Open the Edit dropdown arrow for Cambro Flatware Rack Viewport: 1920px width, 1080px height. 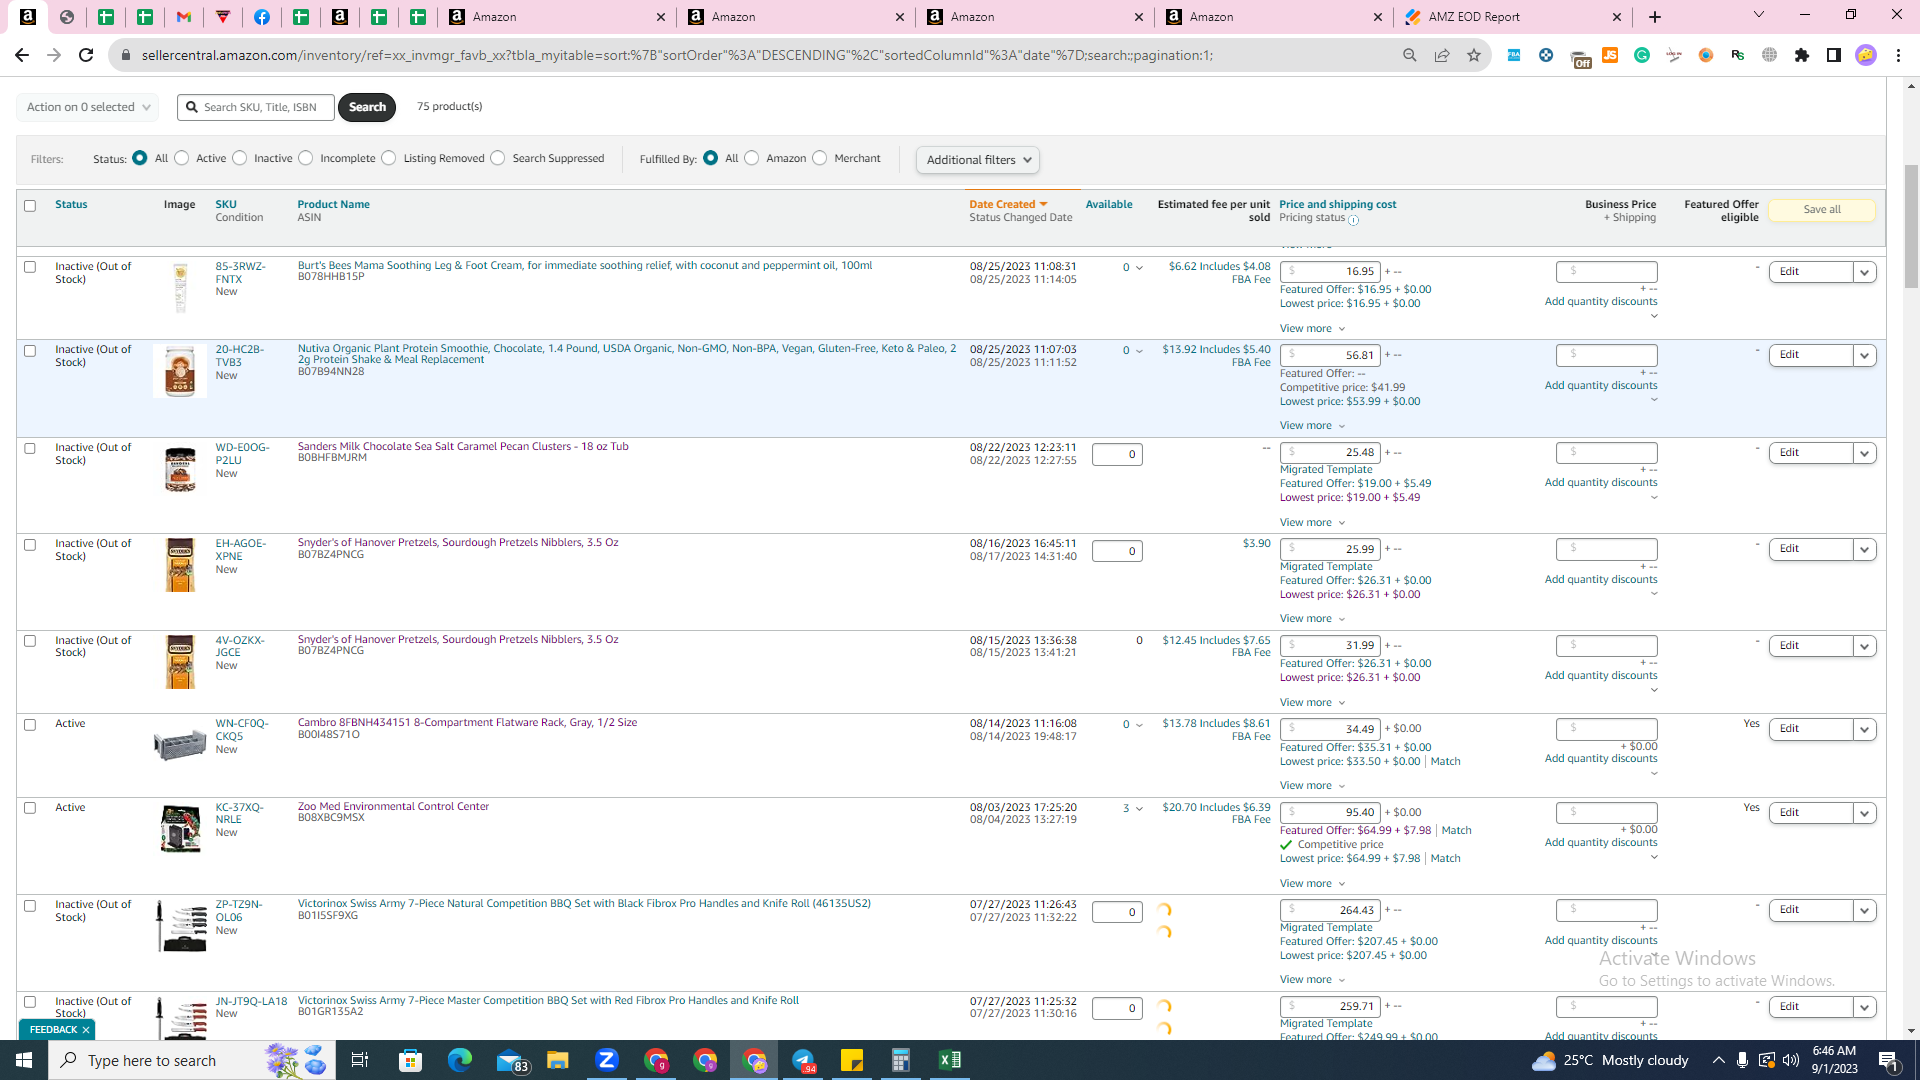[x=1864, y=729]
